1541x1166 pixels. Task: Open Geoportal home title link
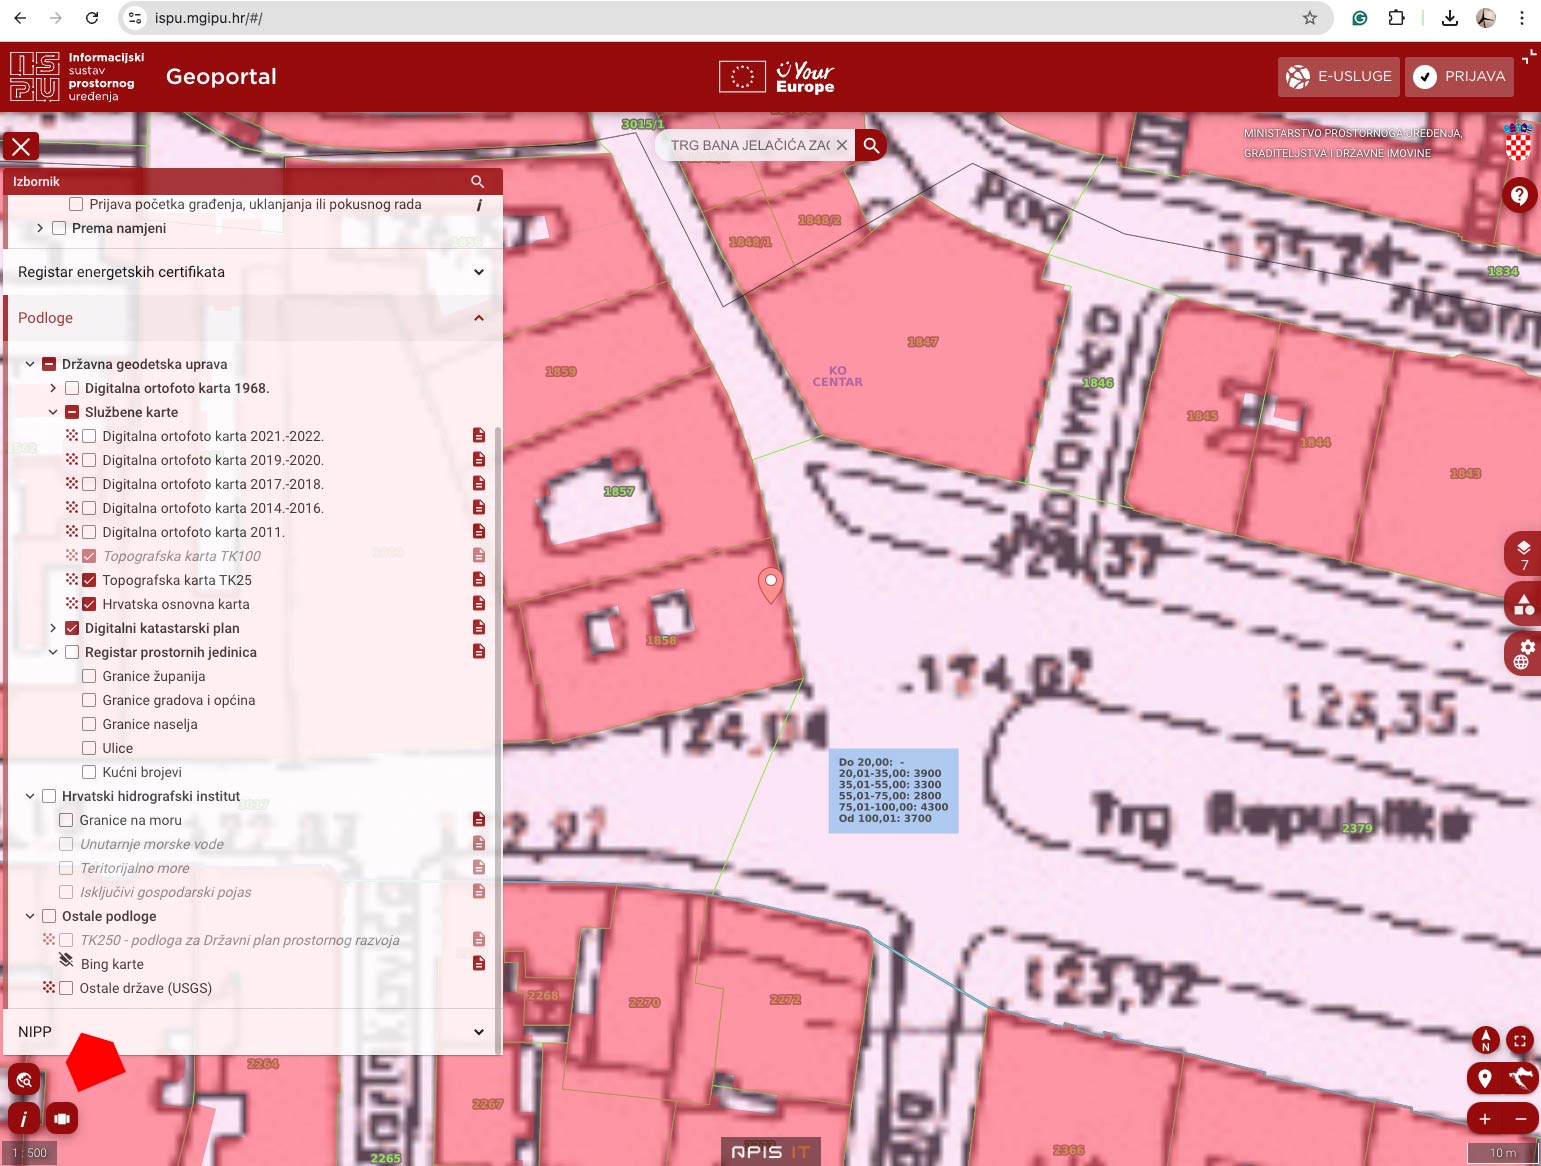click(x=221, y=77)
